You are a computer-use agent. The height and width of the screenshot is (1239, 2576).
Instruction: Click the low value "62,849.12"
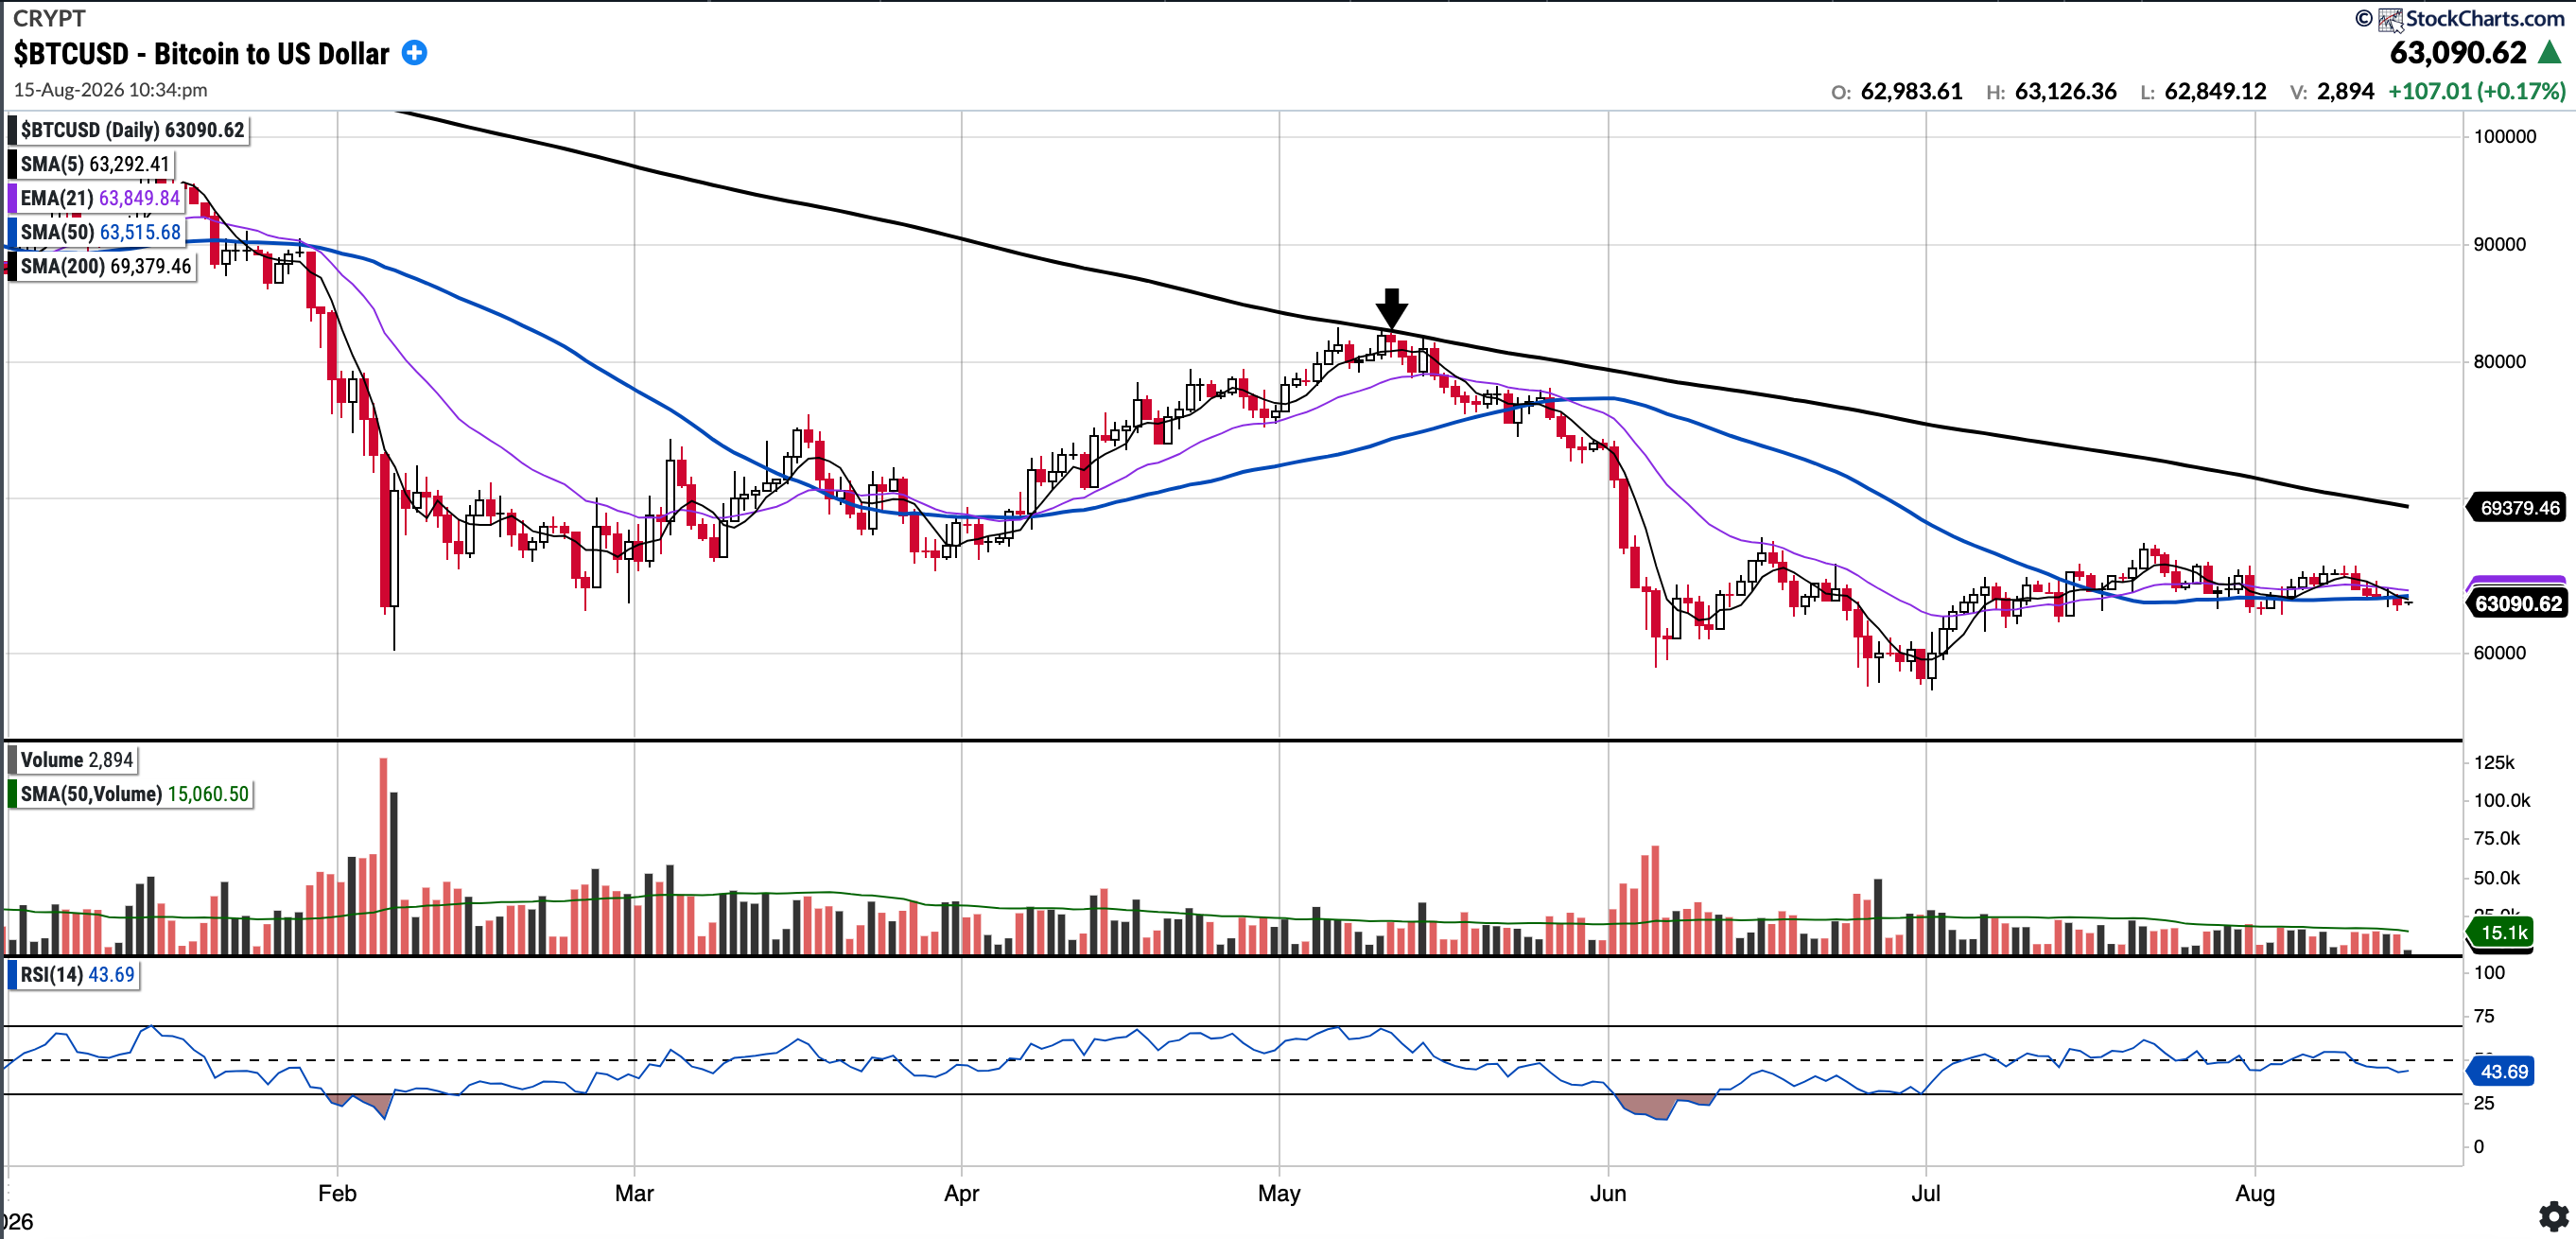tap(2215, 91)
